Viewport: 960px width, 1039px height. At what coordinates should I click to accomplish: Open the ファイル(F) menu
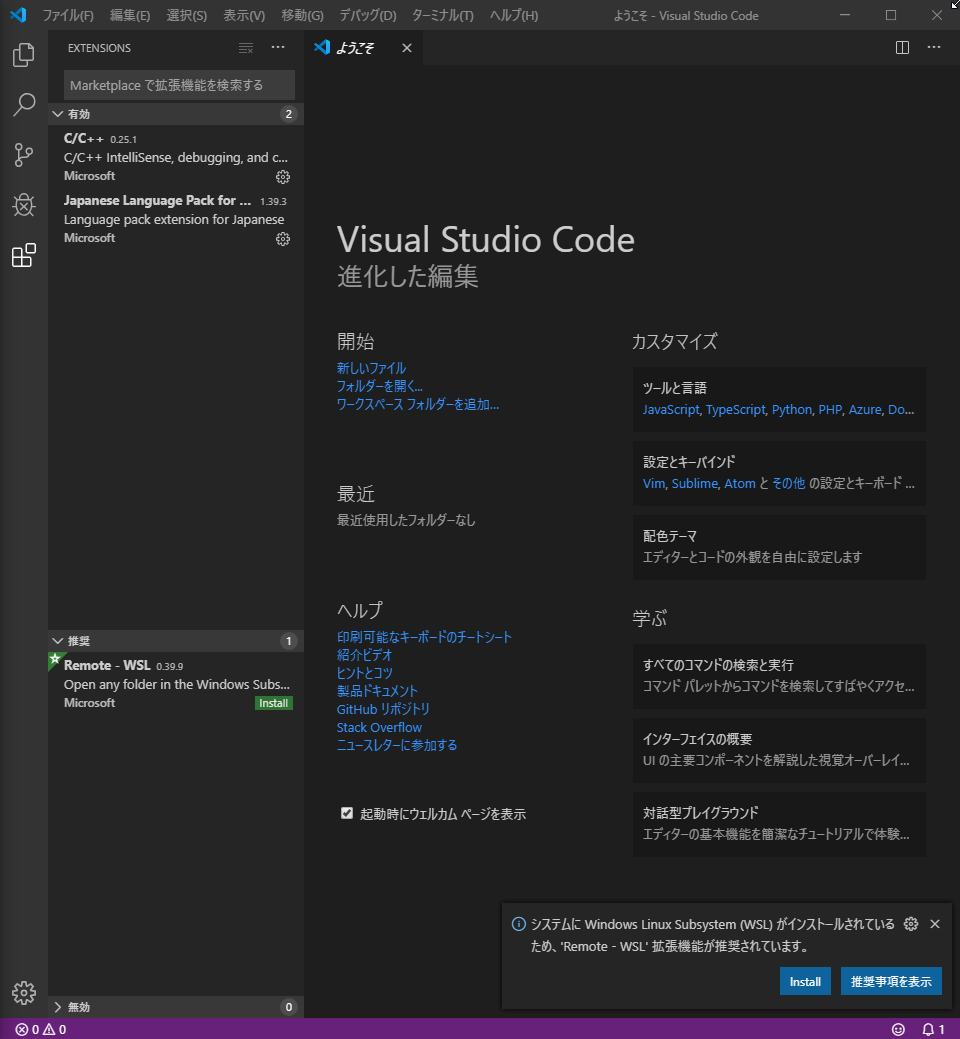click(68, 15)
